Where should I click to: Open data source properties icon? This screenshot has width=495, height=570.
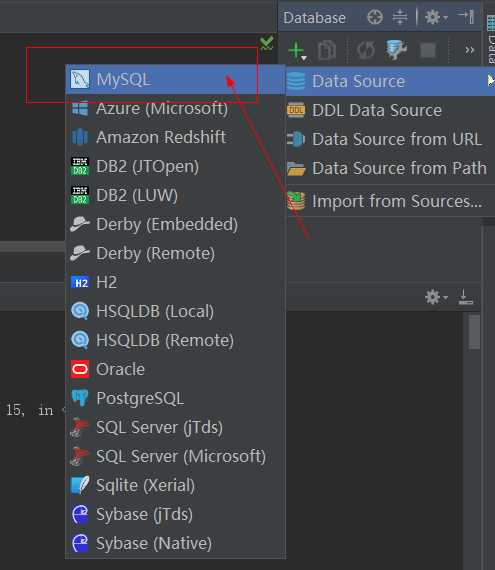click(396, 50)
